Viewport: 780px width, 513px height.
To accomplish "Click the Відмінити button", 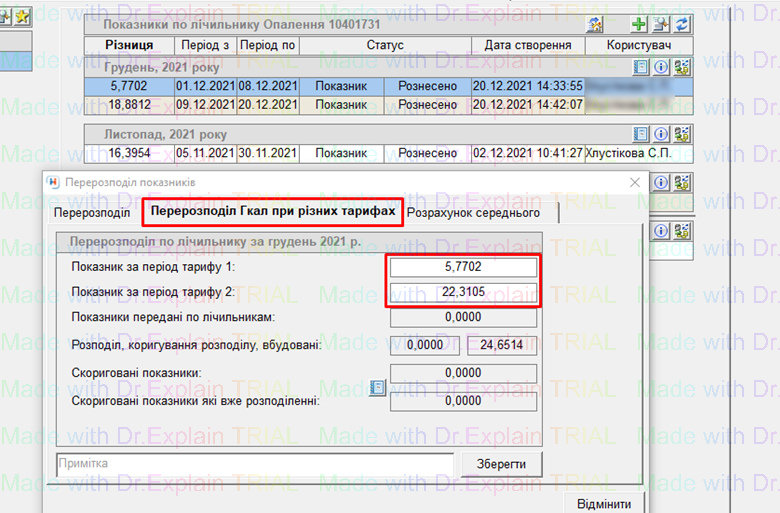I will (604, 504).
